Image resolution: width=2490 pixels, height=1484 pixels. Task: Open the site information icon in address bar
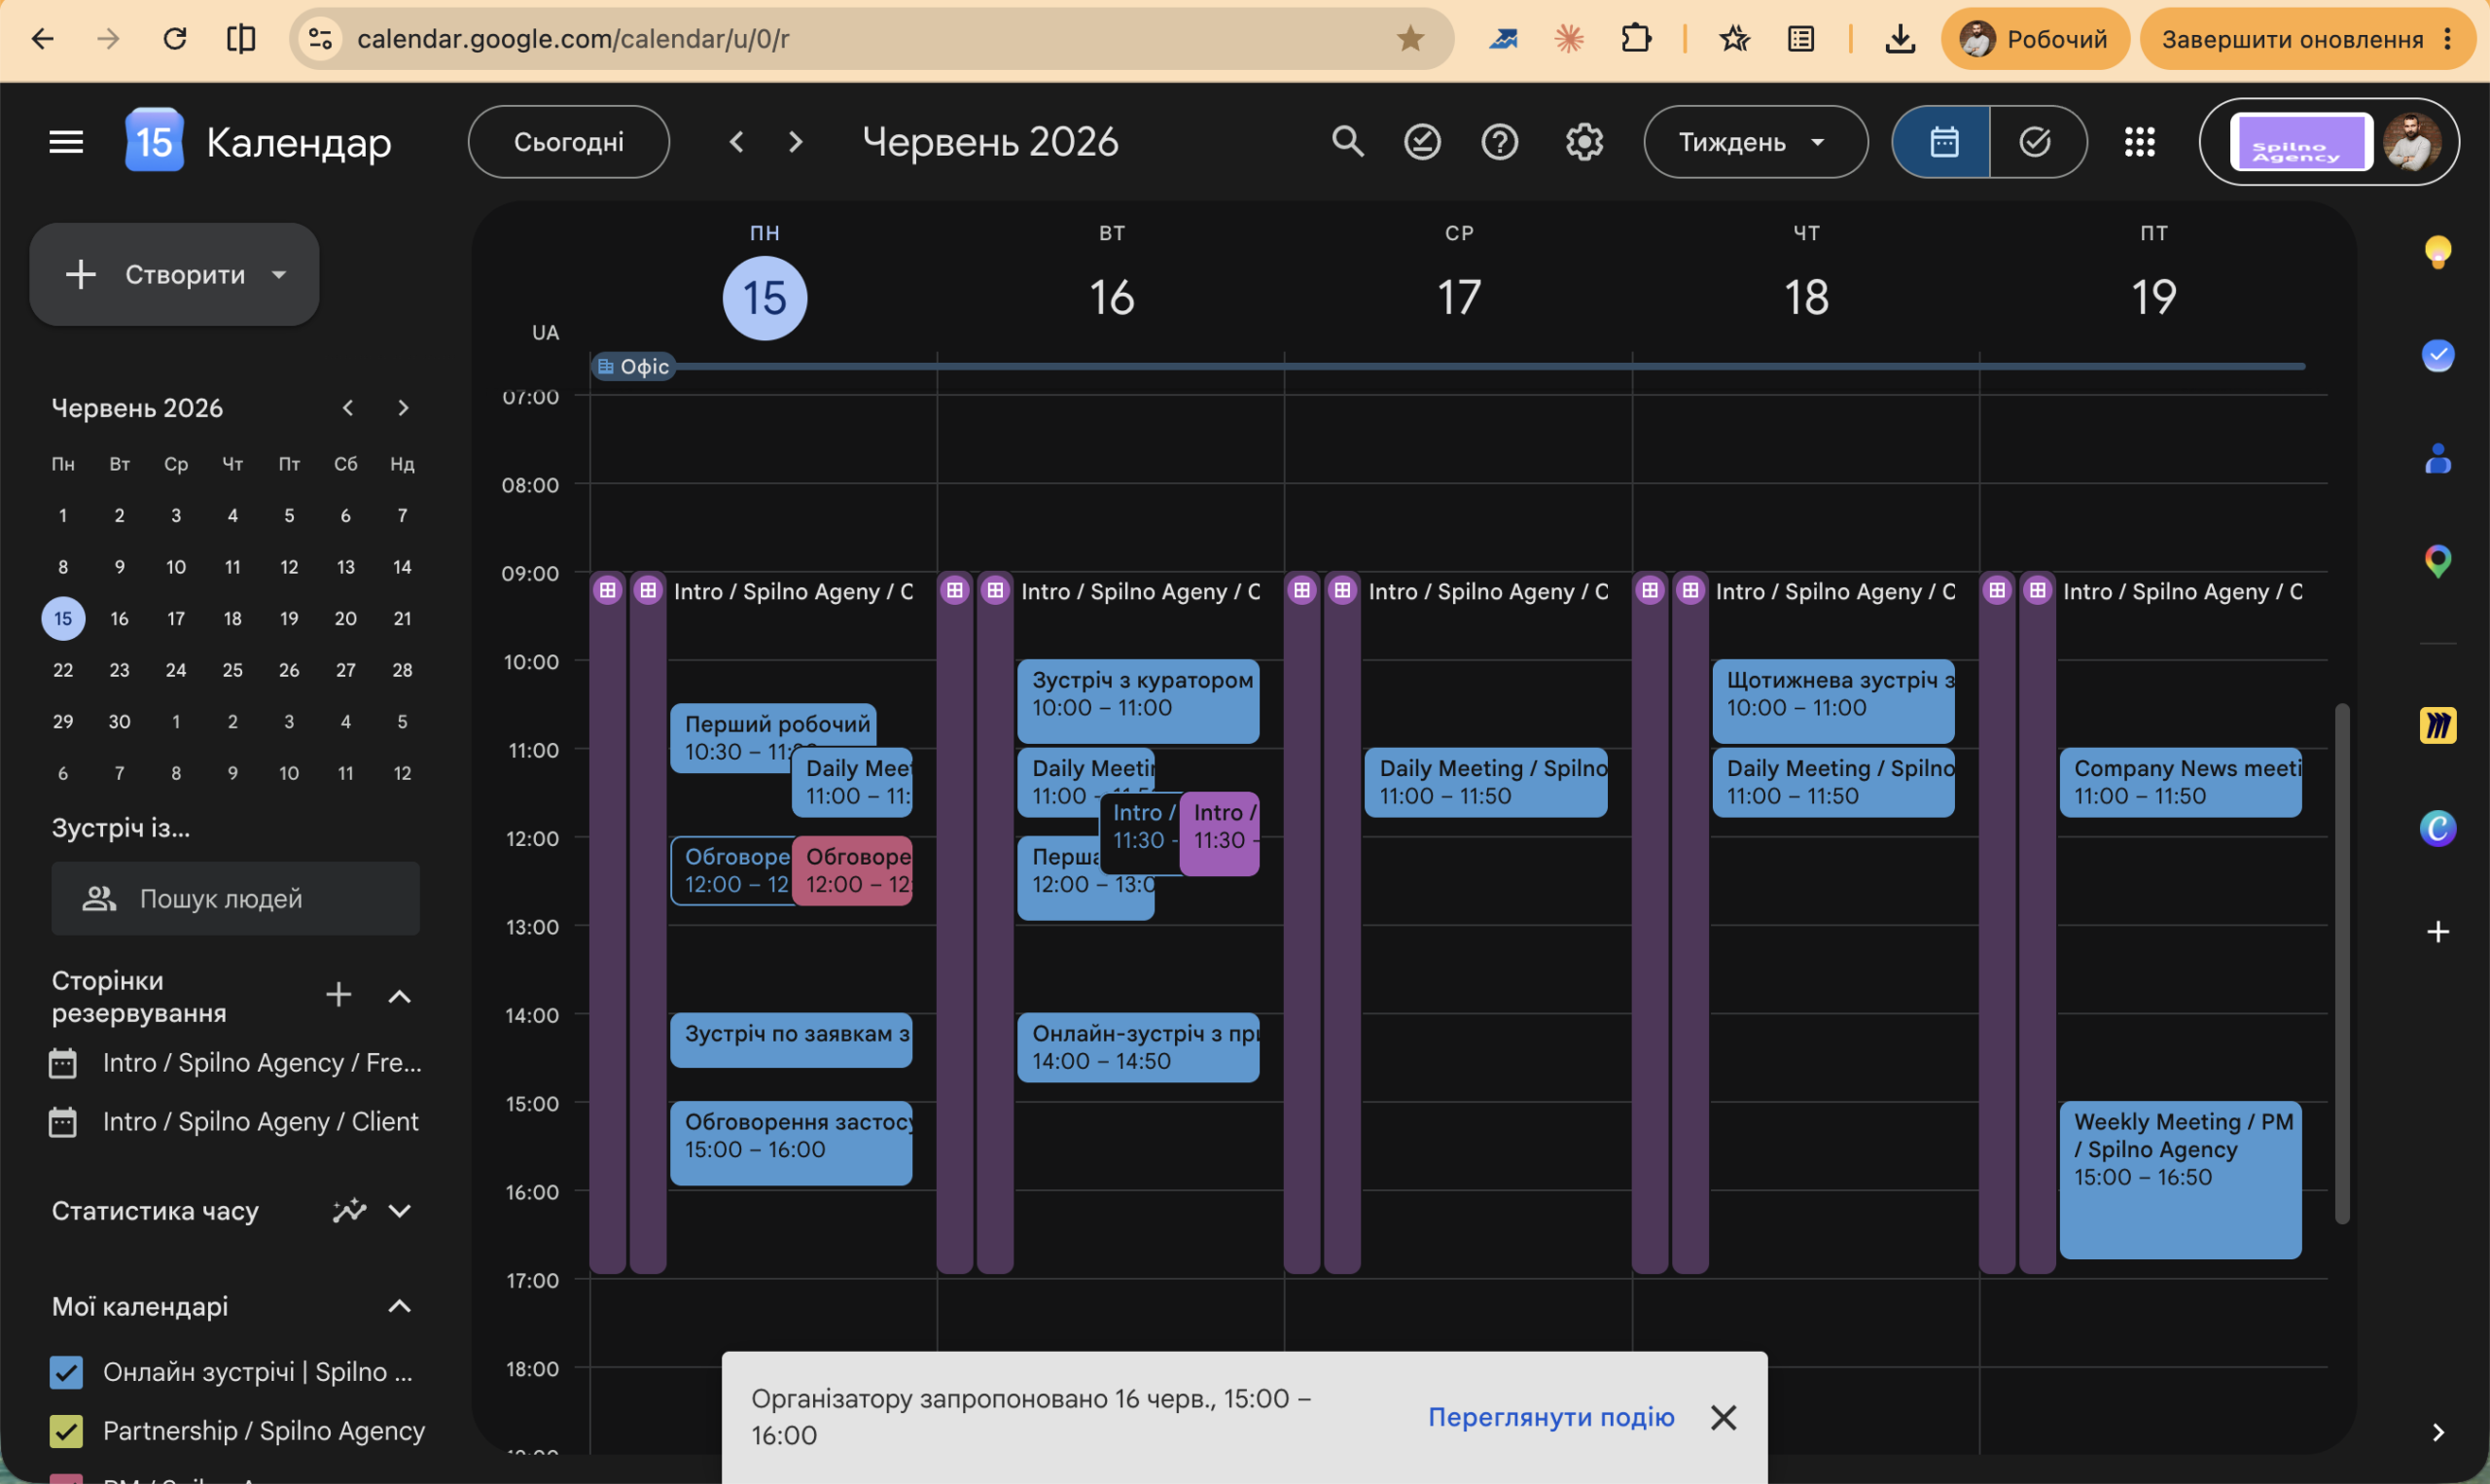click(320, 39)
